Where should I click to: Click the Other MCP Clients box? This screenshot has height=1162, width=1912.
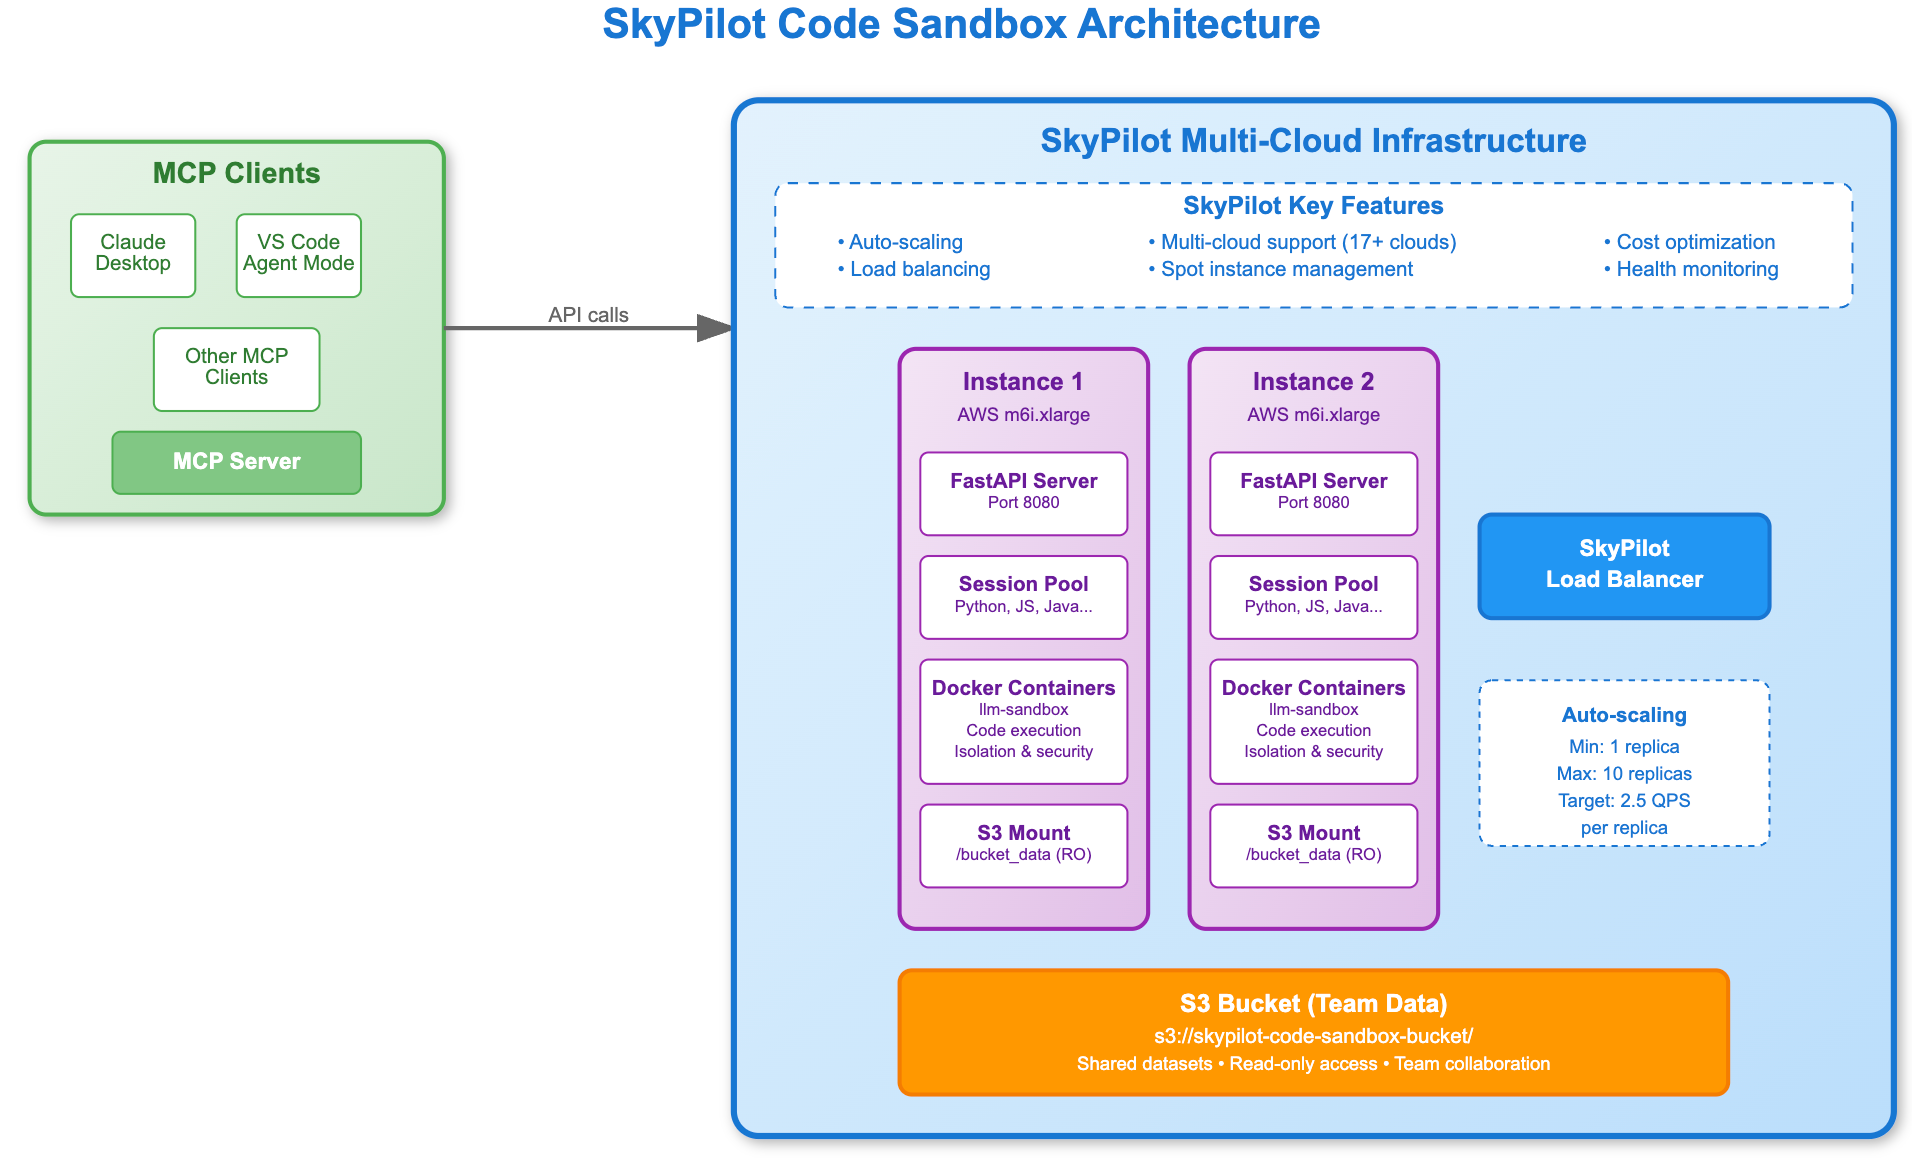pos(236,369)
